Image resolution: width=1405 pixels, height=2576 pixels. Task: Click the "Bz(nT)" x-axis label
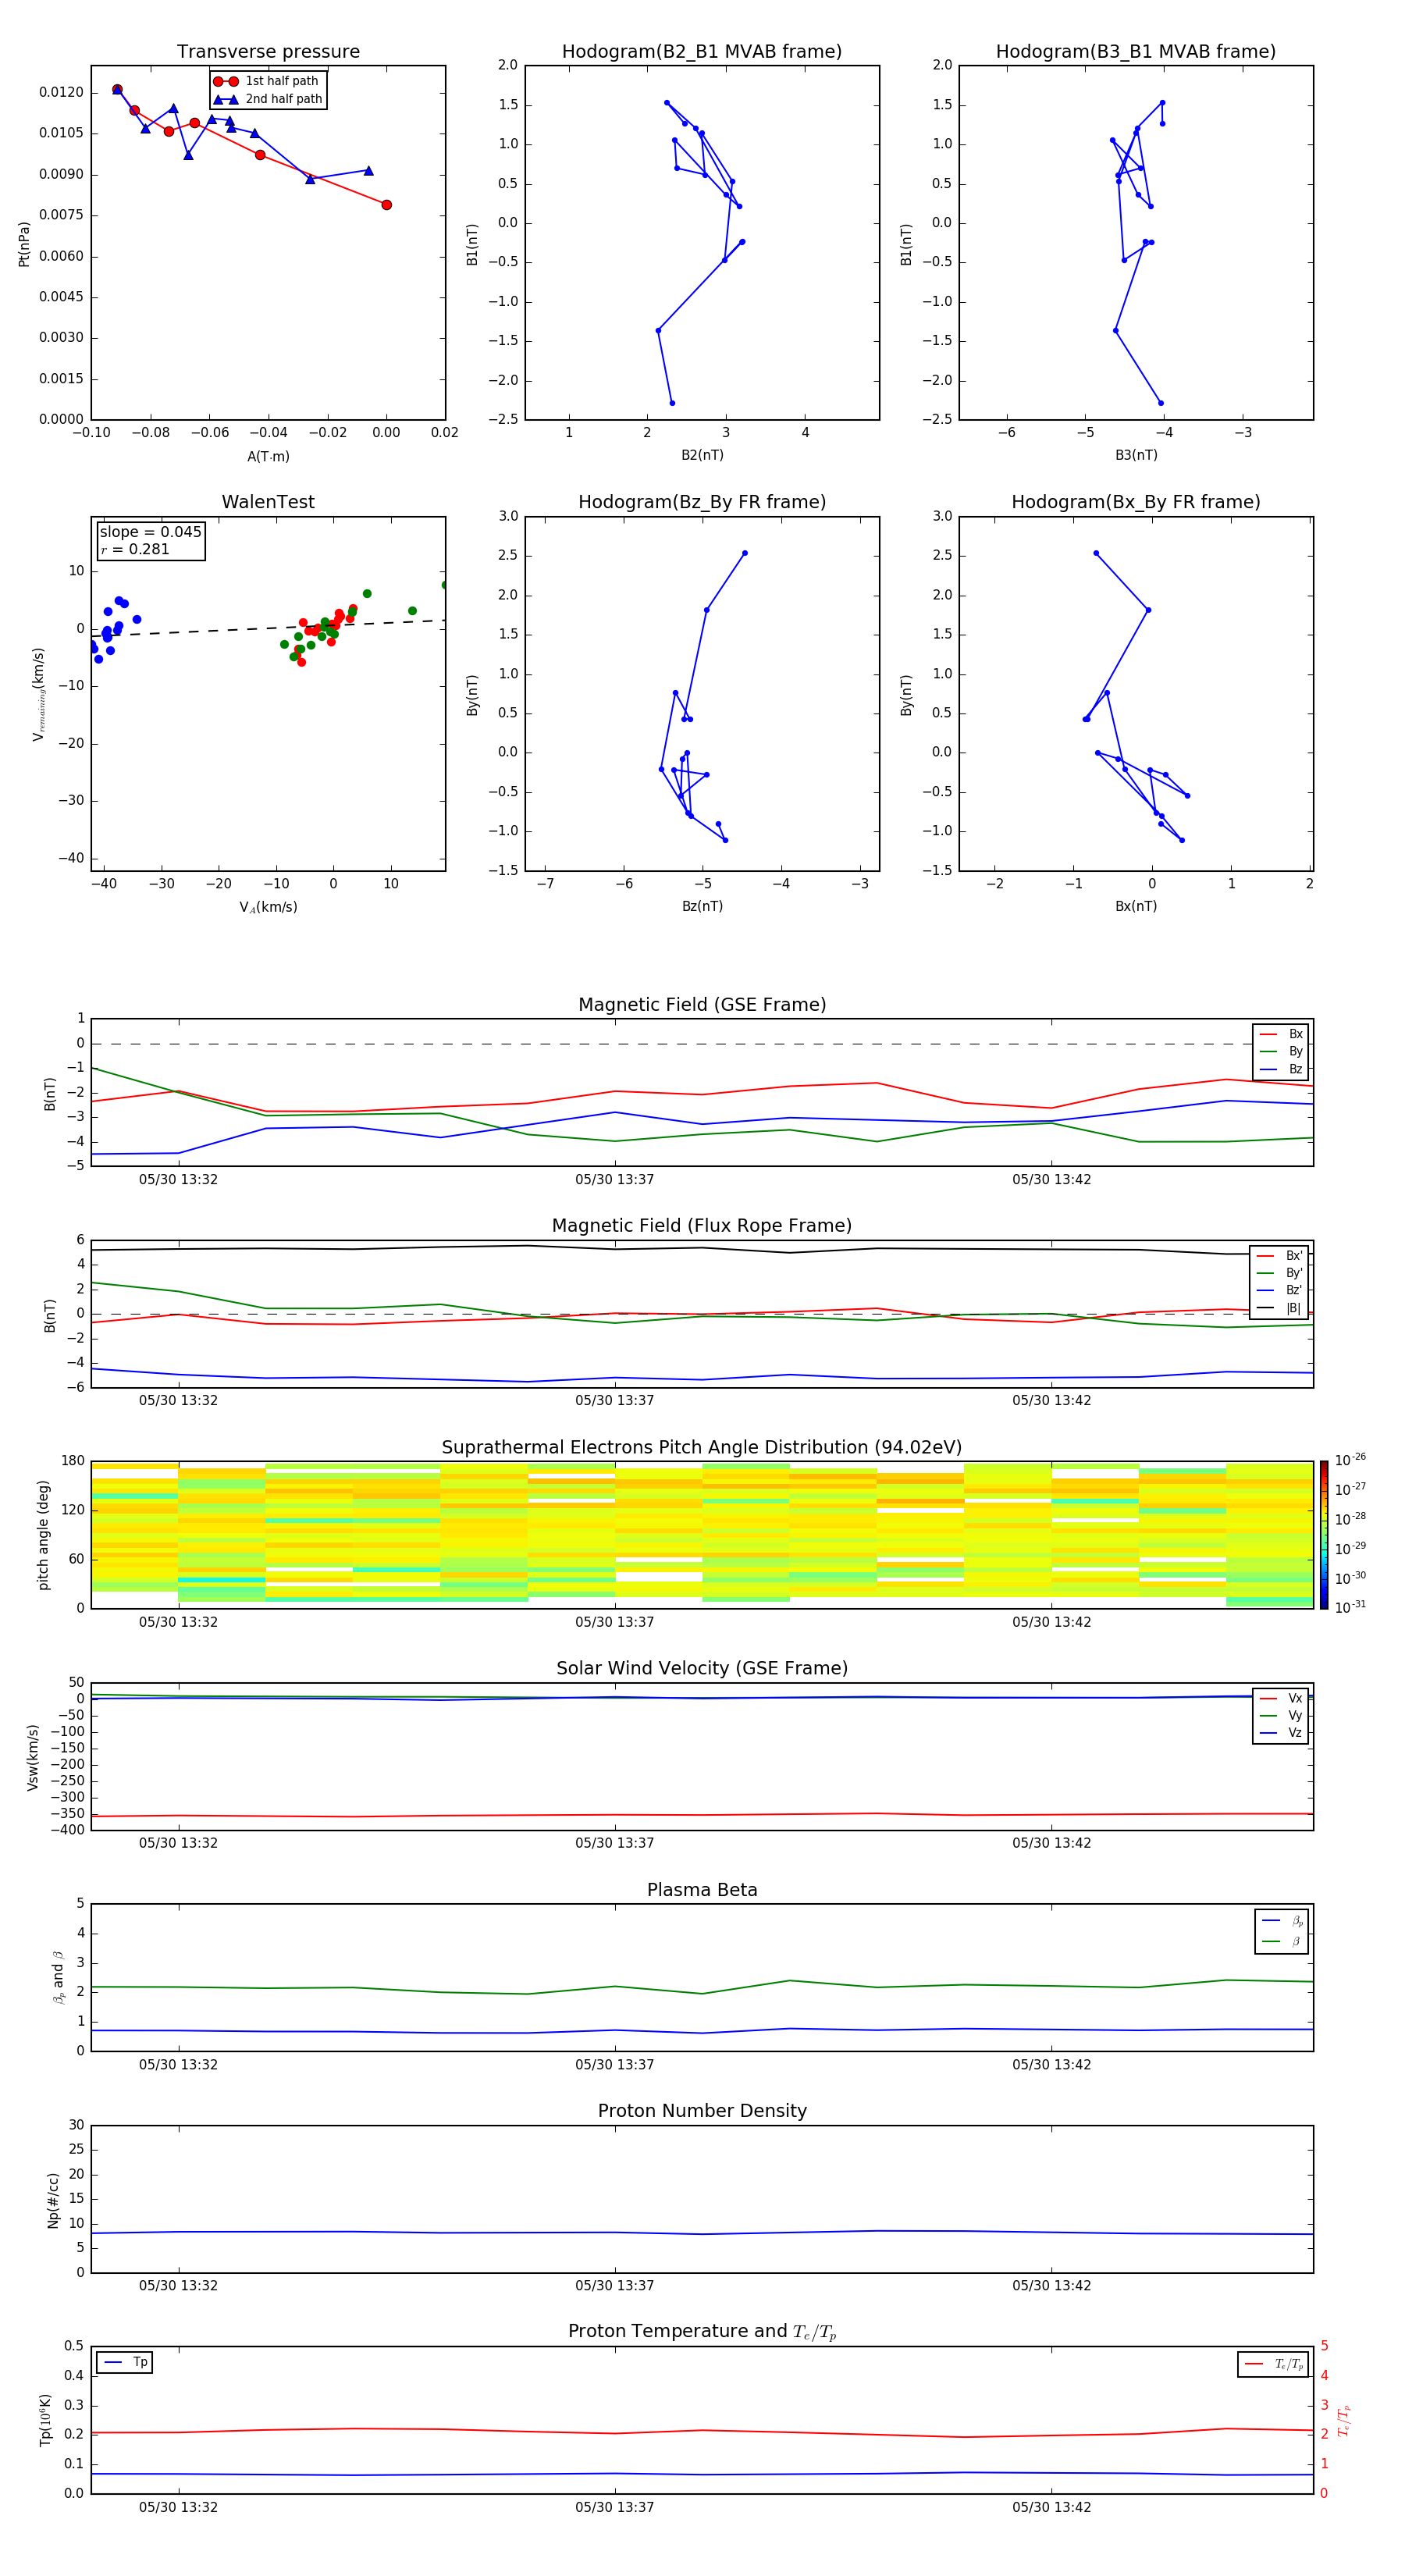[x=702, y=906]
